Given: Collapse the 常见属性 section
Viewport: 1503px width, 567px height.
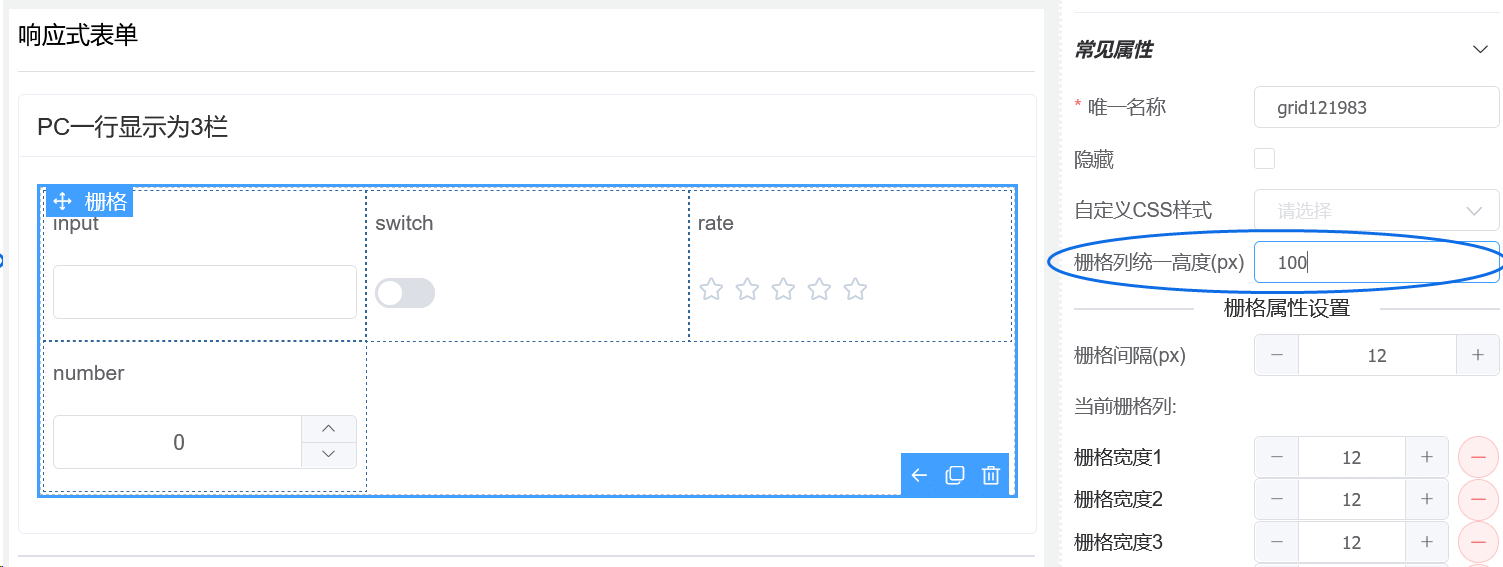Looking at the screenshot, I should pyautogui.click(x=1480, y=49).
